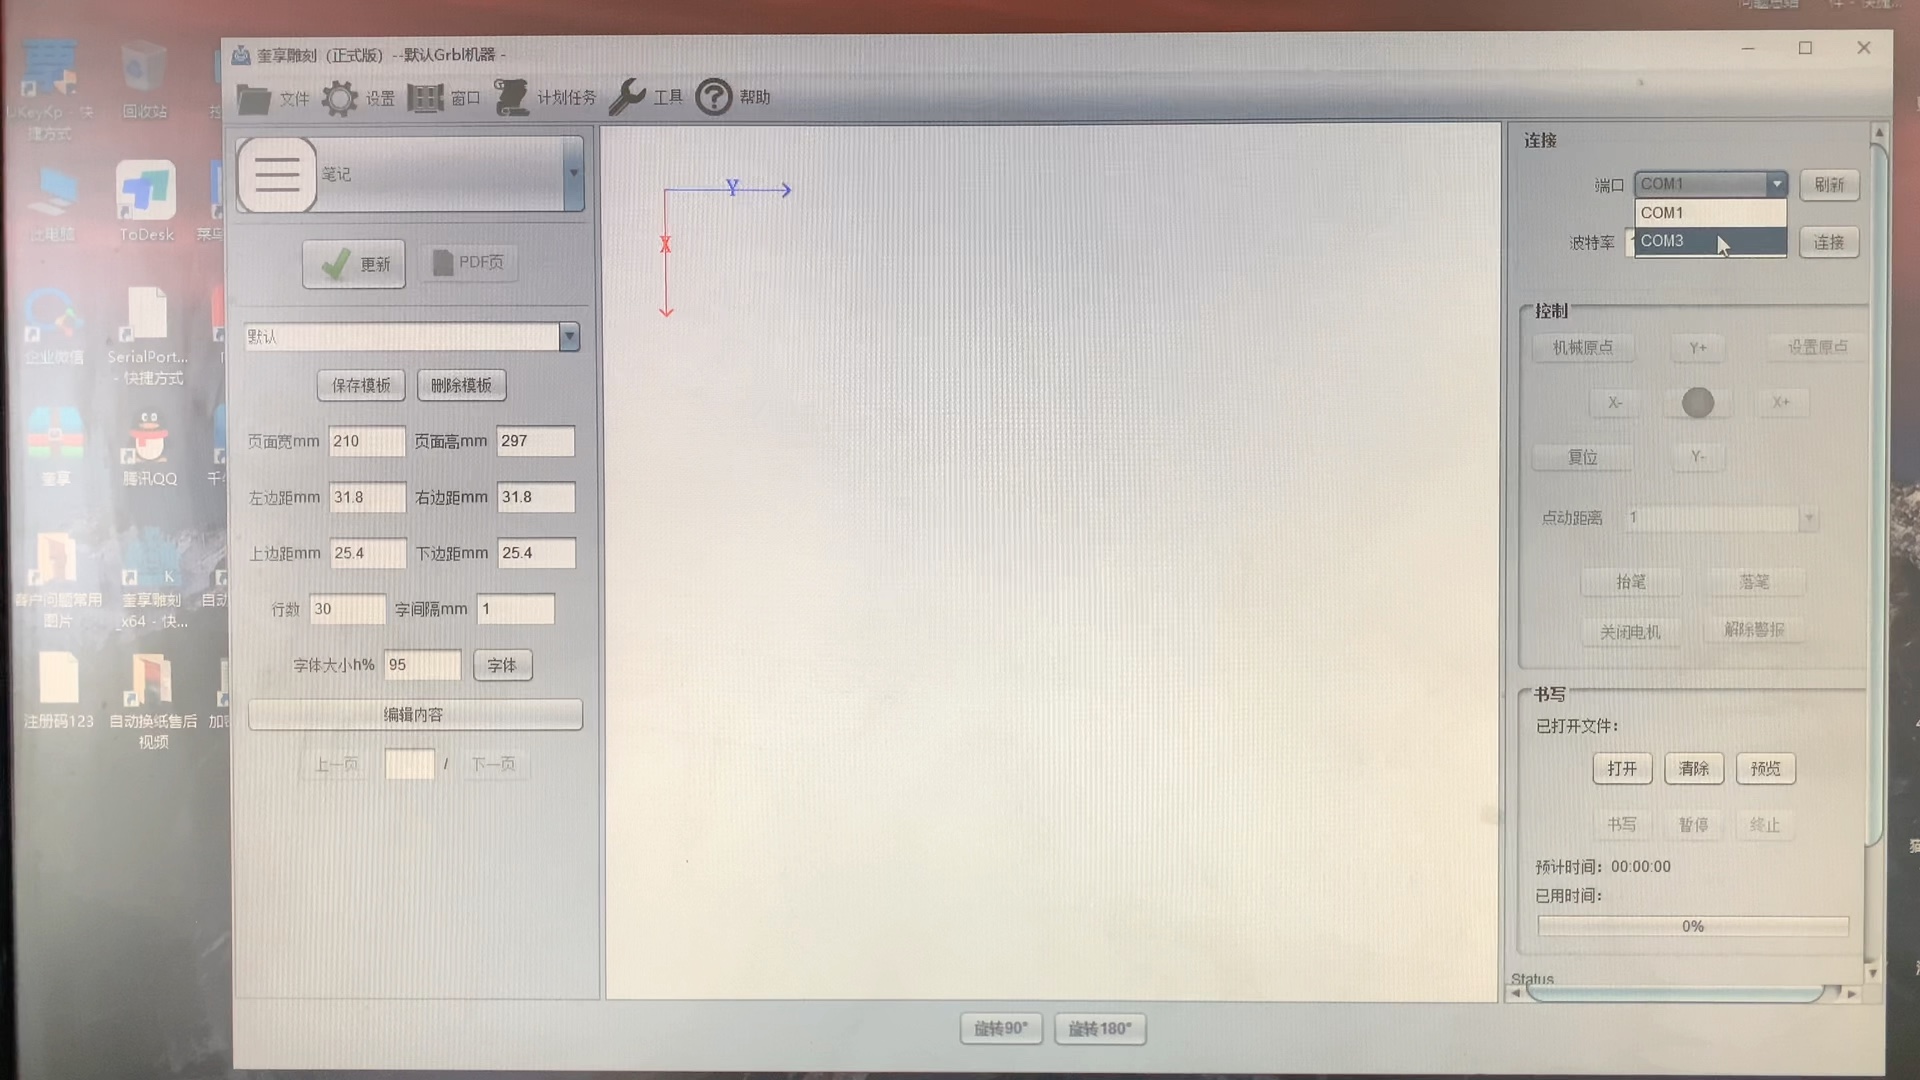Click the 落笔 pen-down icon button
The height and width of the screenshot is (1080, 1920).
[x=1754, y=582]
